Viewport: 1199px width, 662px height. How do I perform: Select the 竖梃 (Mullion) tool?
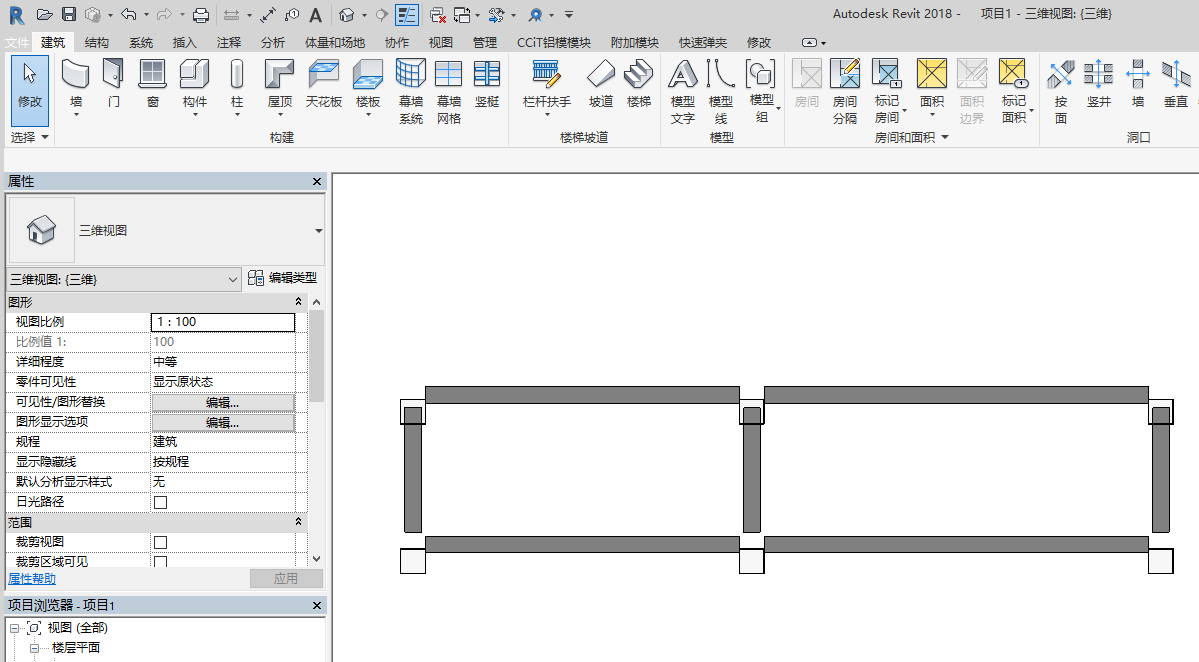coord(487,84)
